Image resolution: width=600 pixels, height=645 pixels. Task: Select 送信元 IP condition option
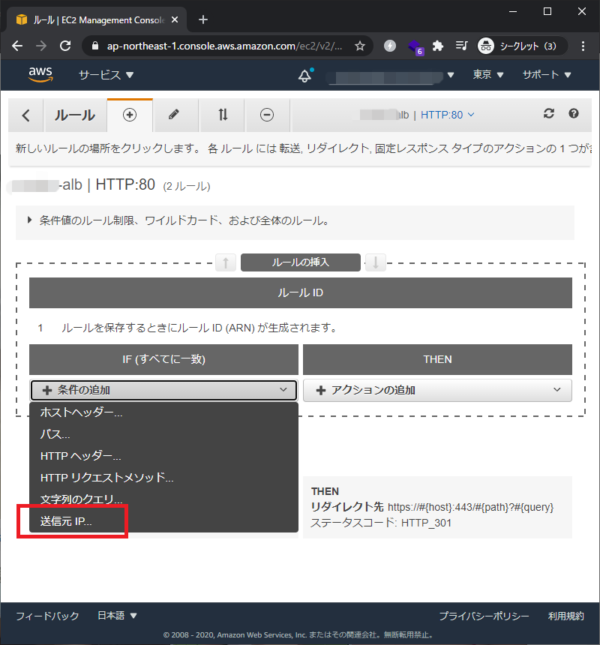(x=164, y=521)
